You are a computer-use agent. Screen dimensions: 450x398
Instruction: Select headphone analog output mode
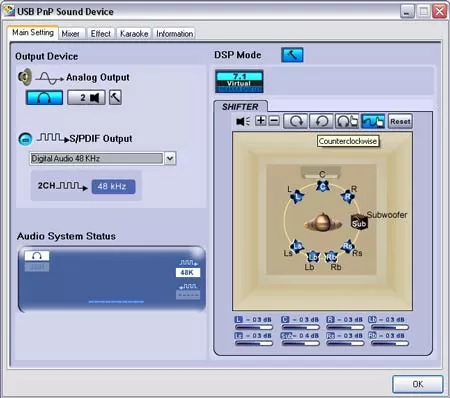point(44,98)
